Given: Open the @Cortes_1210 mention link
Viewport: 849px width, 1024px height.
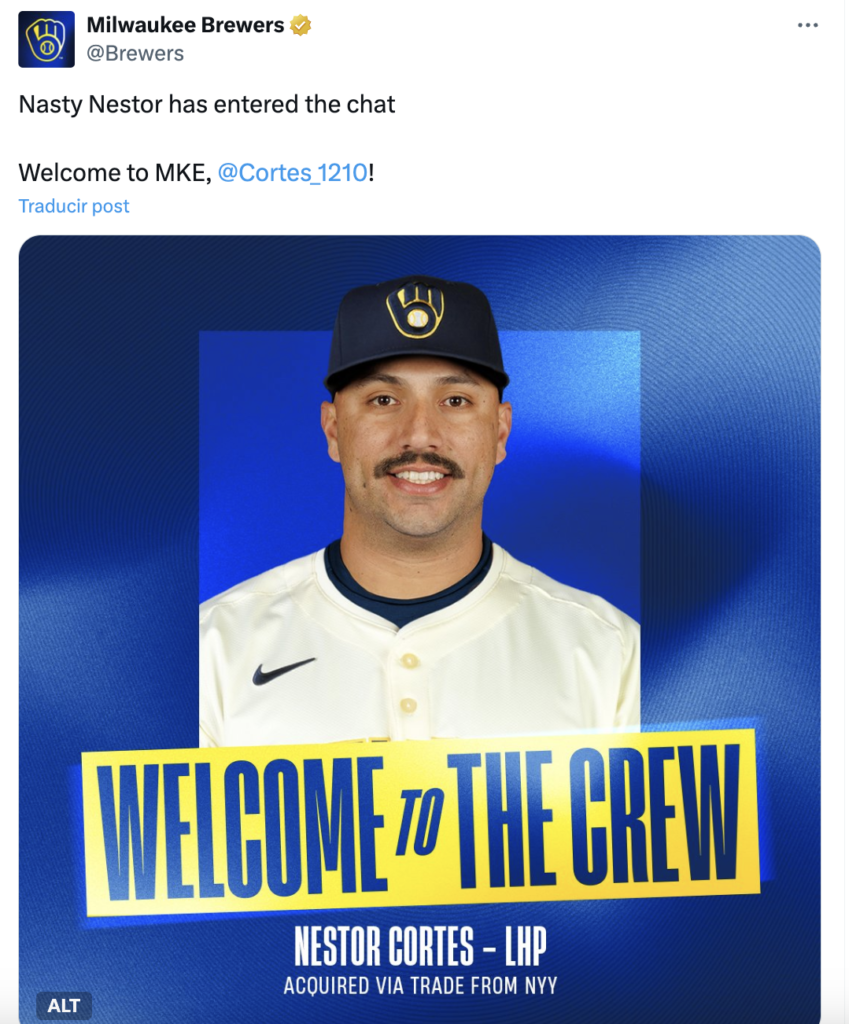Looking at the screenshot, I should click(x=292, y=172).
